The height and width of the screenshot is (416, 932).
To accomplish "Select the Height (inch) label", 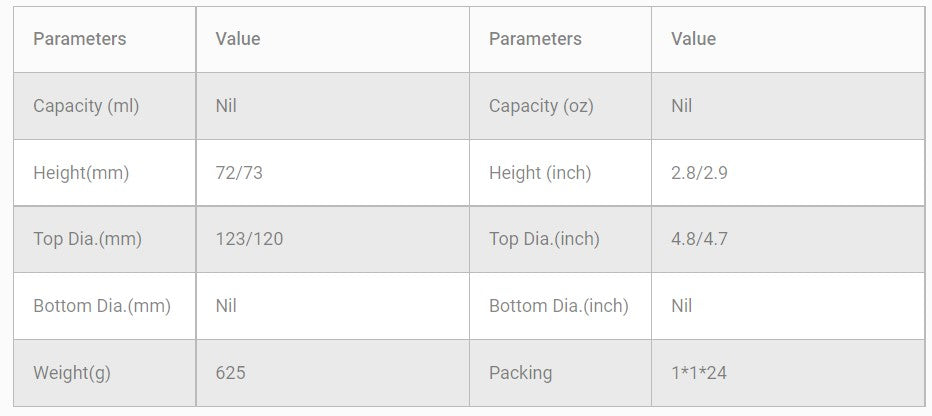I will (540, 173).
